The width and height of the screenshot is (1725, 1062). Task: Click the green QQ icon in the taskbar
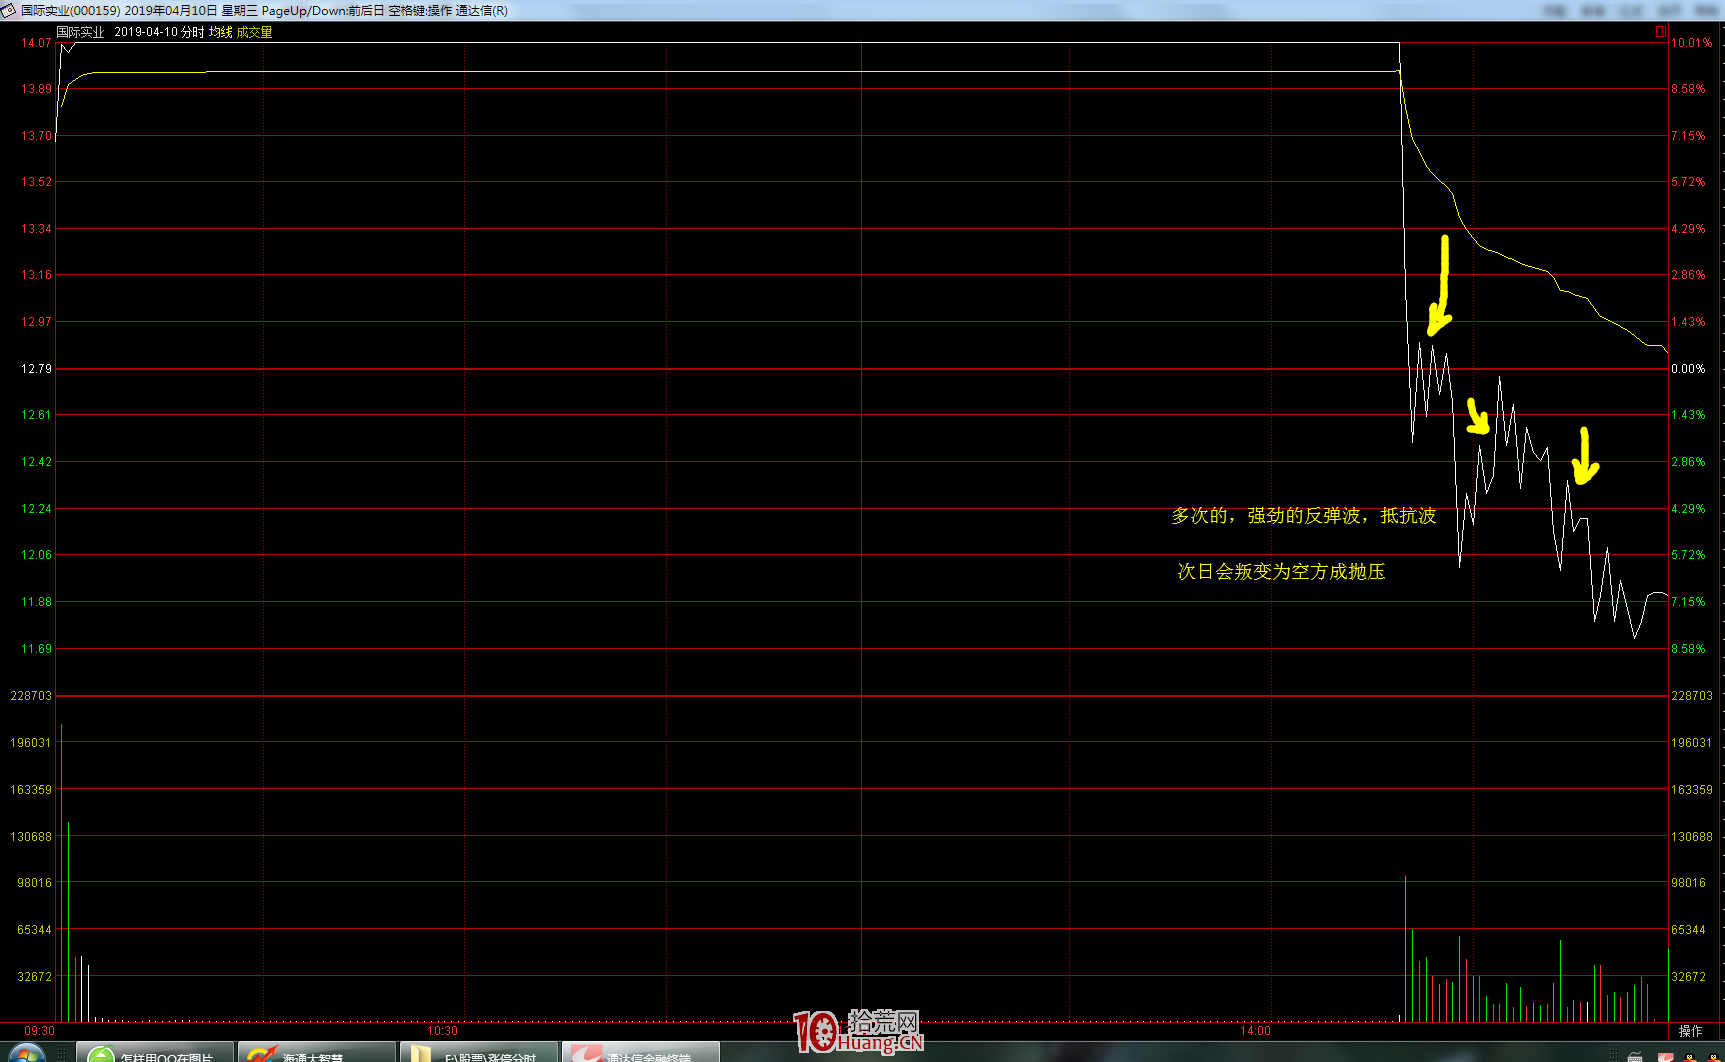click(101, 1055)
